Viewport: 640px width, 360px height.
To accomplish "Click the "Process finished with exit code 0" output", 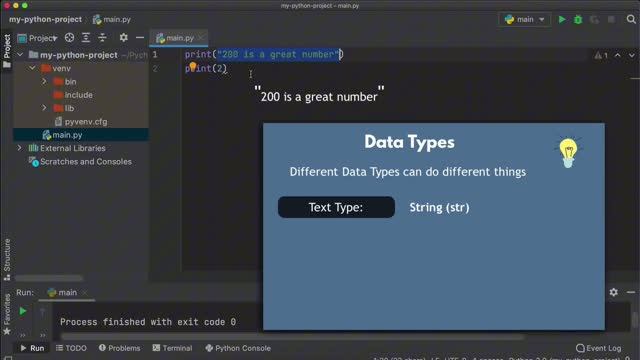I will [148, 322].
